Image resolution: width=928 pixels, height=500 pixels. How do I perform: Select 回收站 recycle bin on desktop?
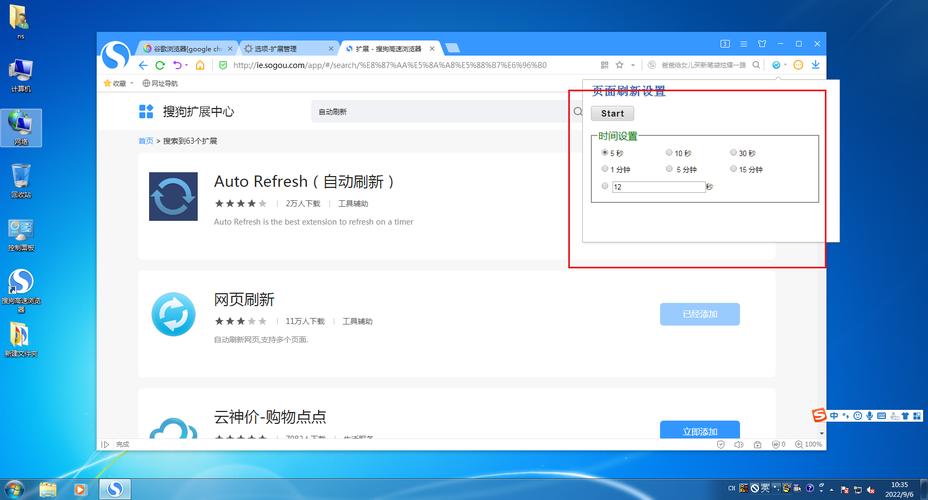[21, 180]
